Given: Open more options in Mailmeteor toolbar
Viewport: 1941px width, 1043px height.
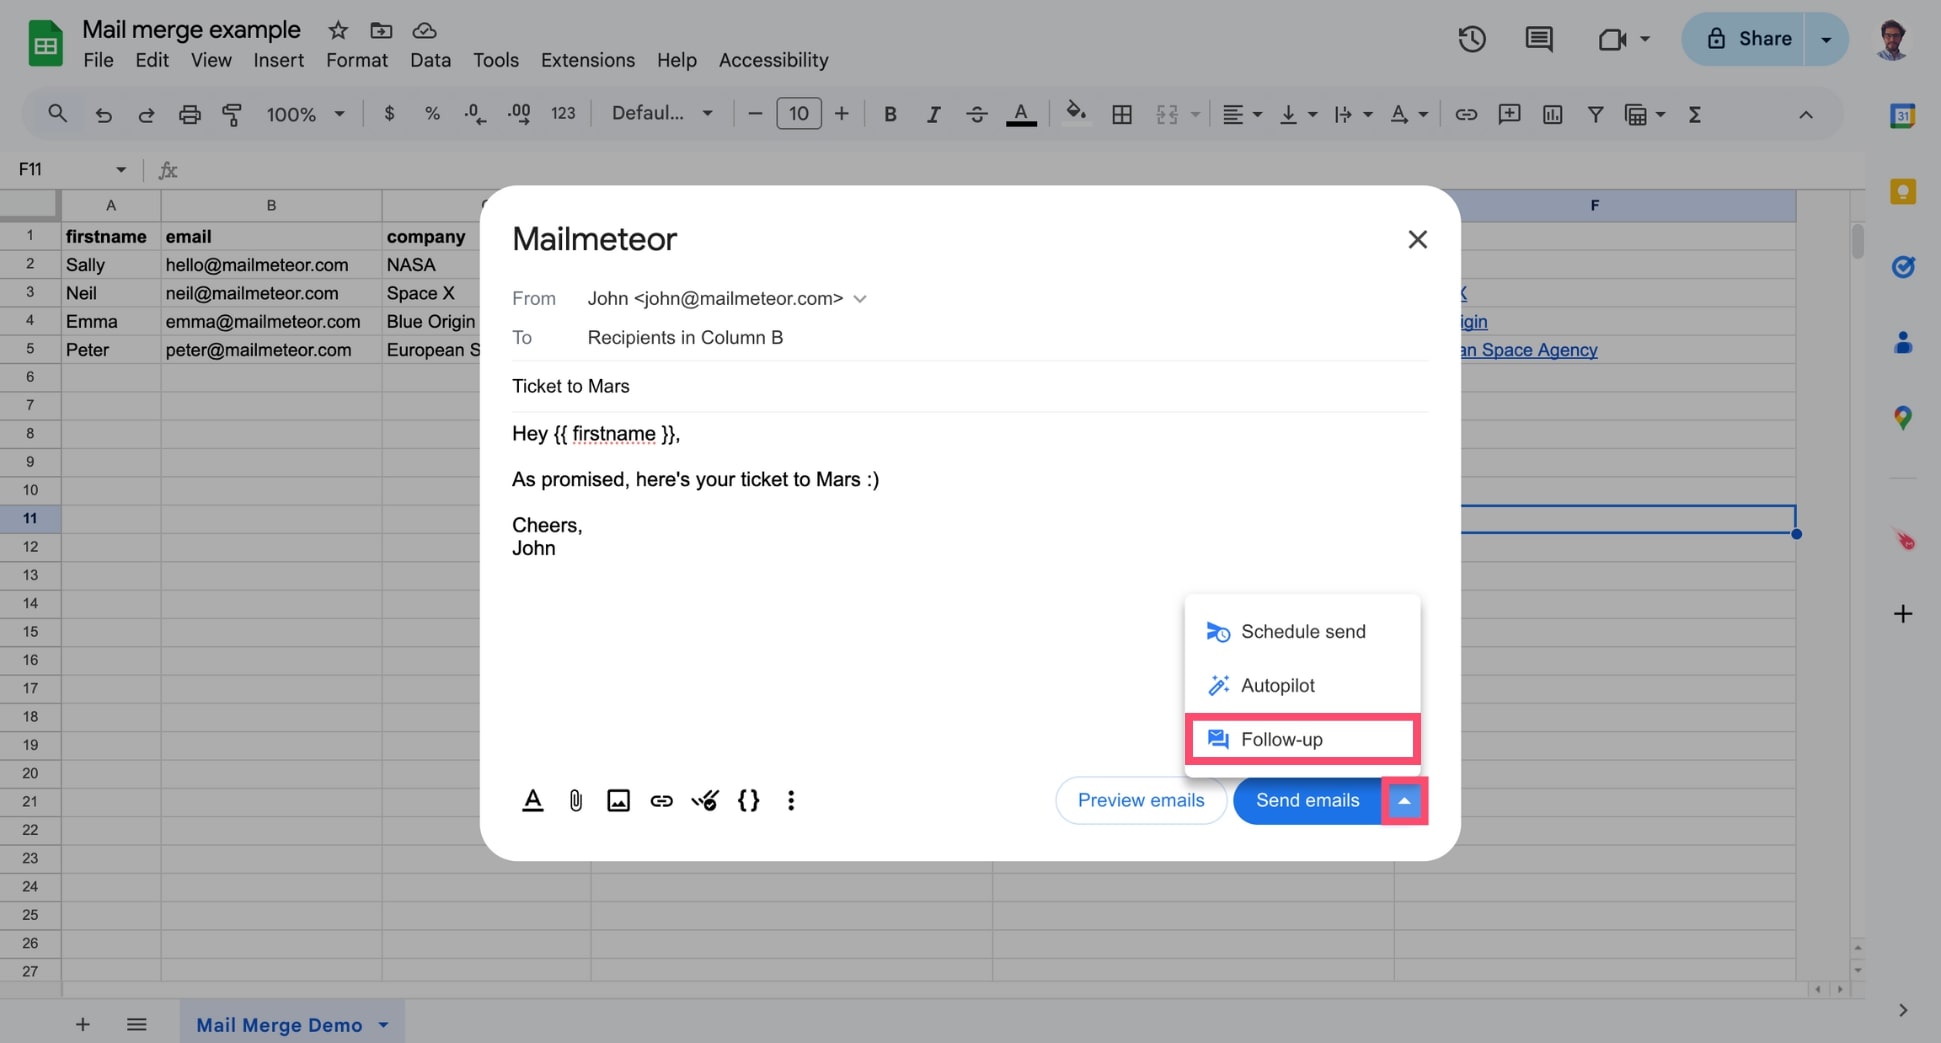Looking at the screenshot, I should [791, 800].
